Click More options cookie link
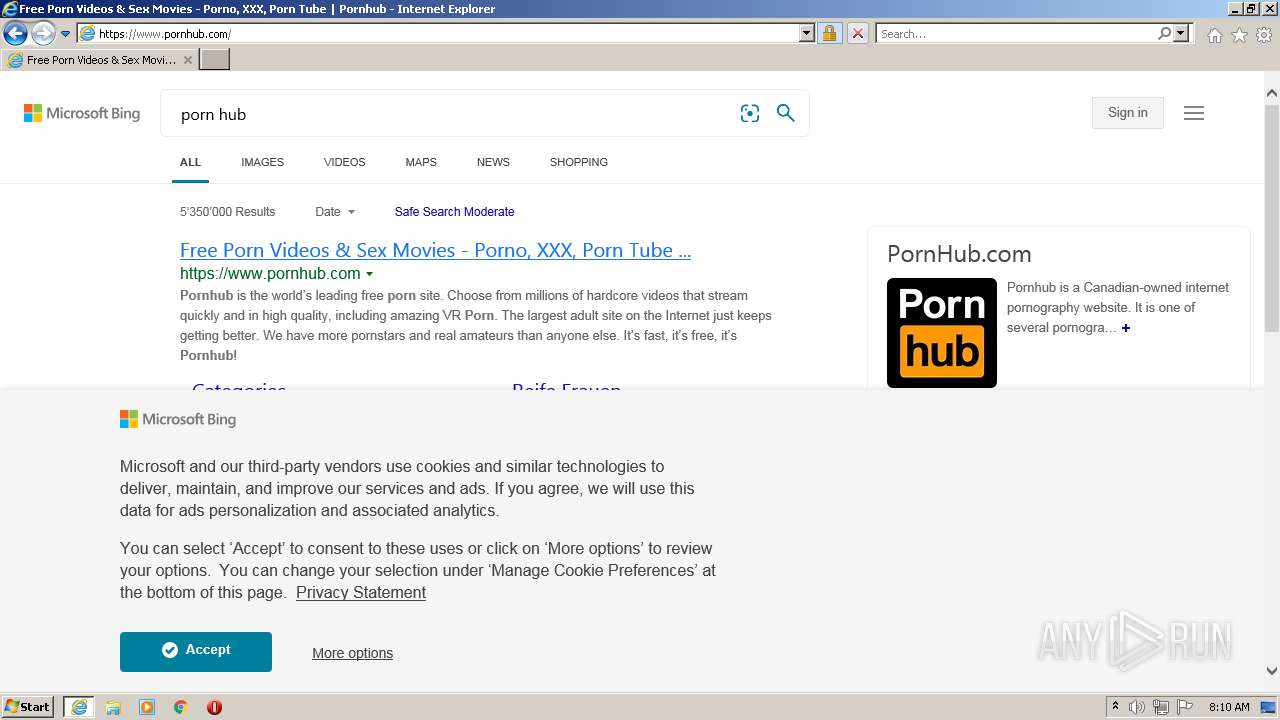 point(352,653)
